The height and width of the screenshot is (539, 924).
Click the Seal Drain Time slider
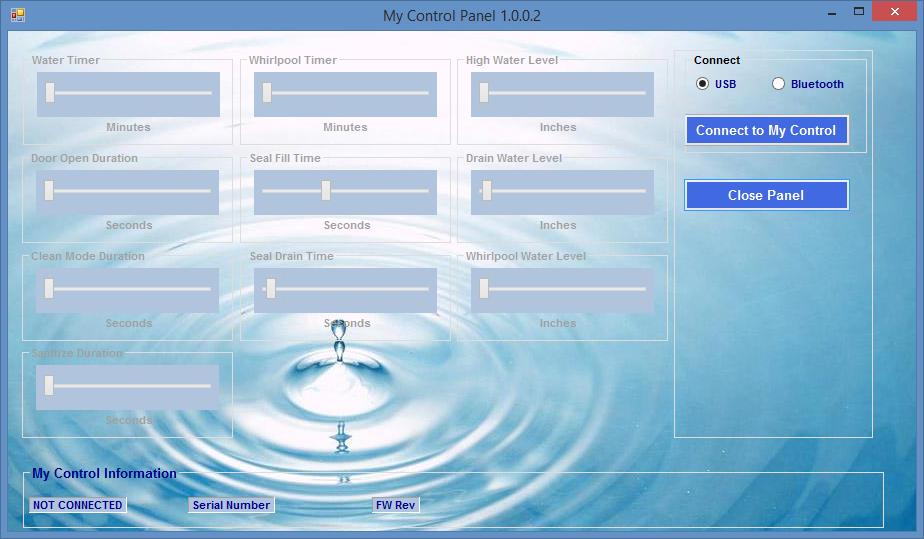click(345, 290)
